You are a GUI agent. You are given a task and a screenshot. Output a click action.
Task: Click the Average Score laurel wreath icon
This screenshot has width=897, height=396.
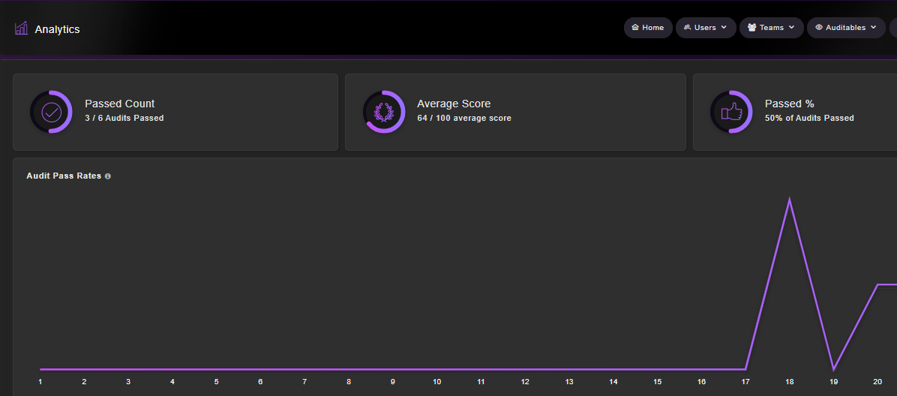point(384,112)
